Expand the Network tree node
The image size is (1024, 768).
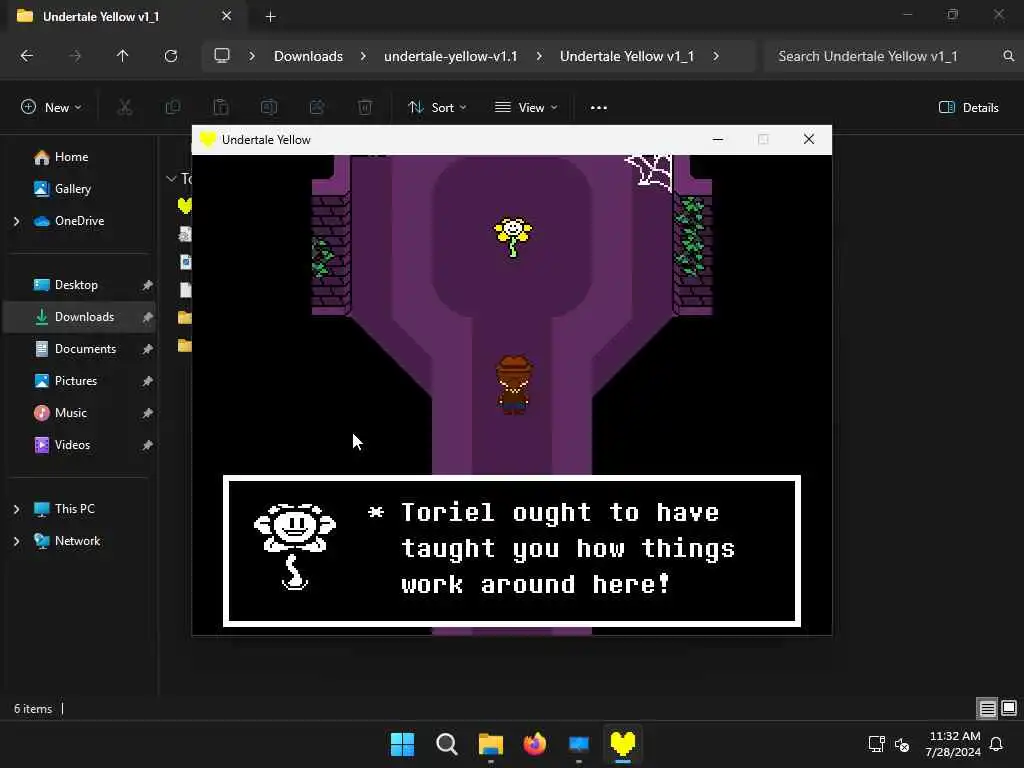(x=16, y=541)
